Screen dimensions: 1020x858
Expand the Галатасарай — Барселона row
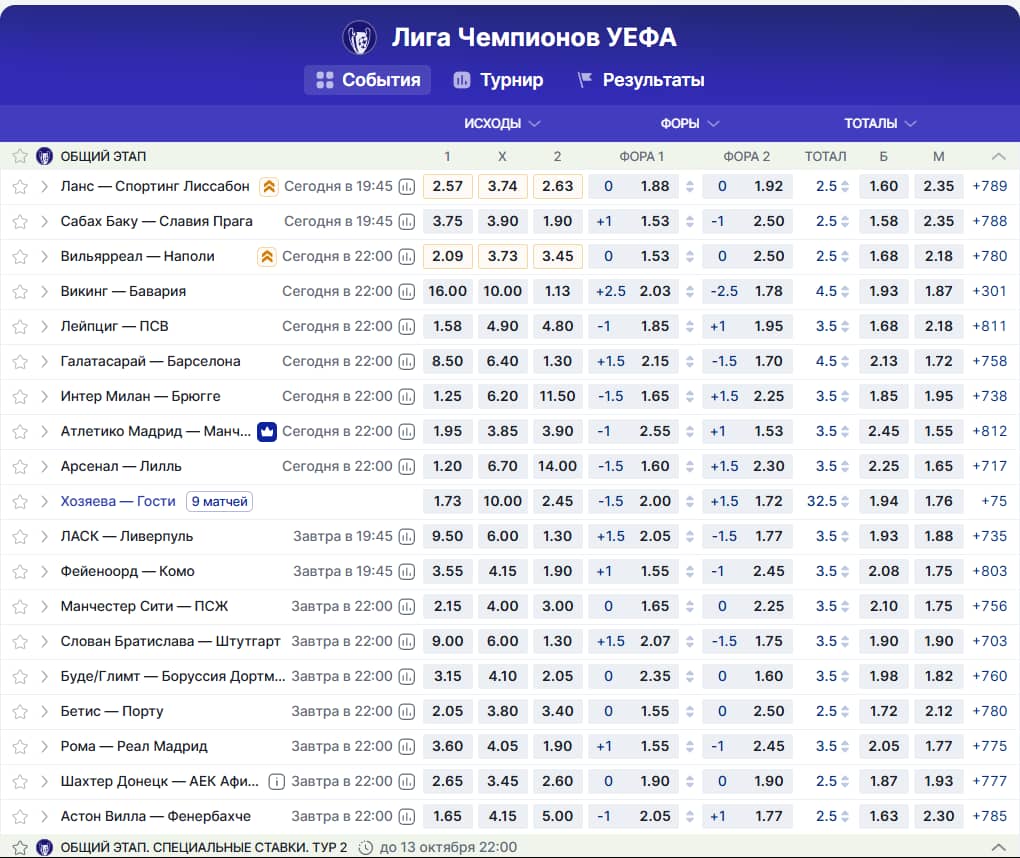(44, 362)
